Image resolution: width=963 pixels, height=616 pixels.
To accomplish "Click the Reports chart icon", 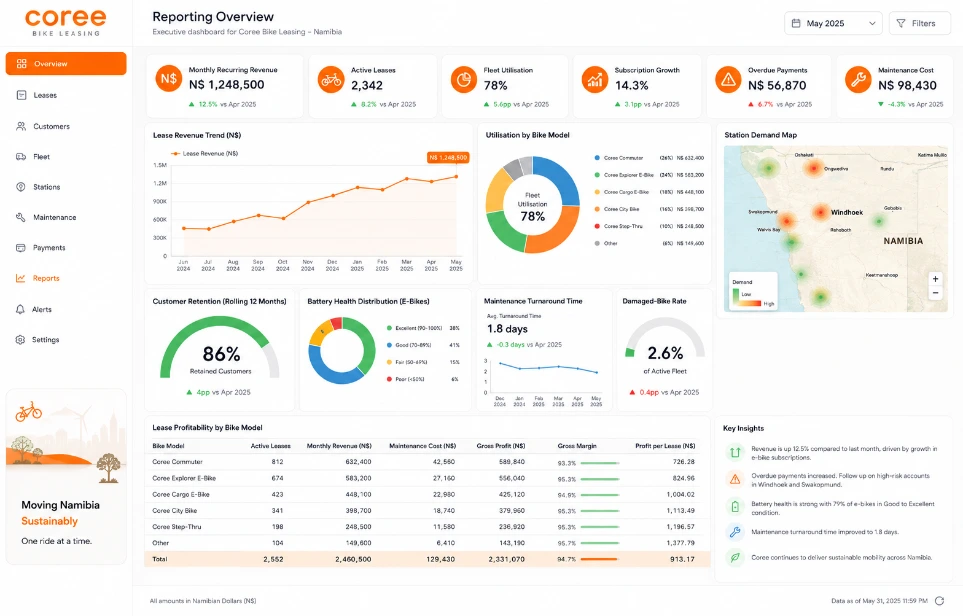I will tap(21, 278).
